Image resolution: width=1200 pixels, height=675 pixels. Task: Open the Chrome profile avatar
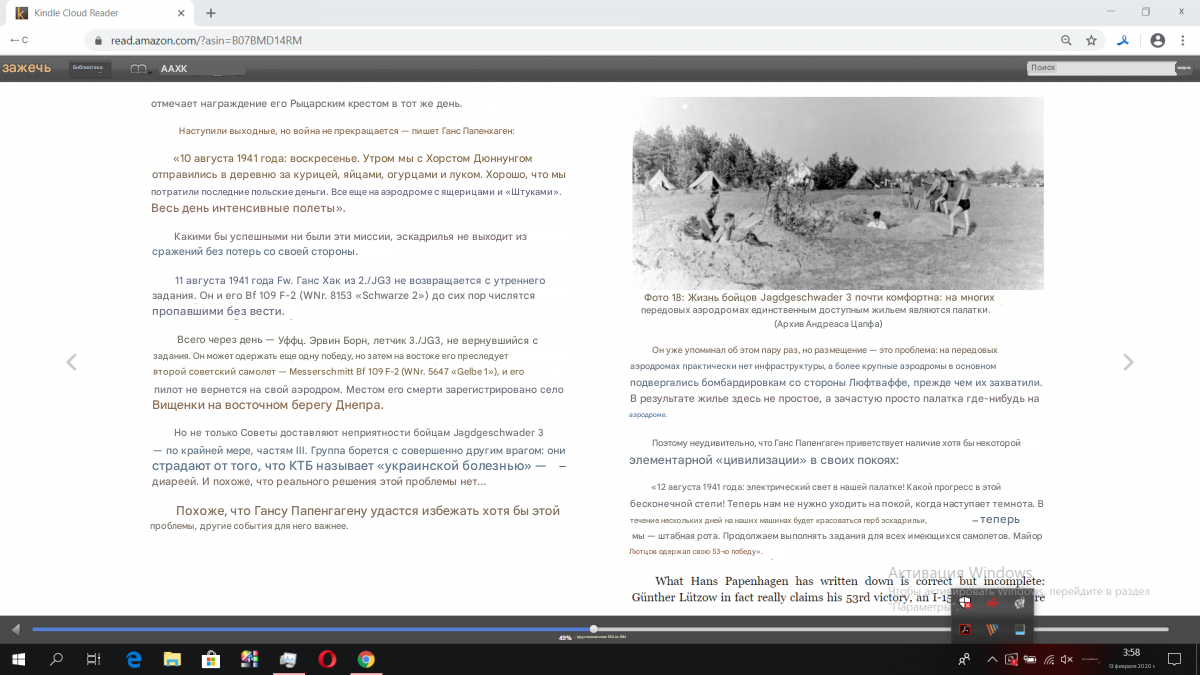click(1157, 40)
